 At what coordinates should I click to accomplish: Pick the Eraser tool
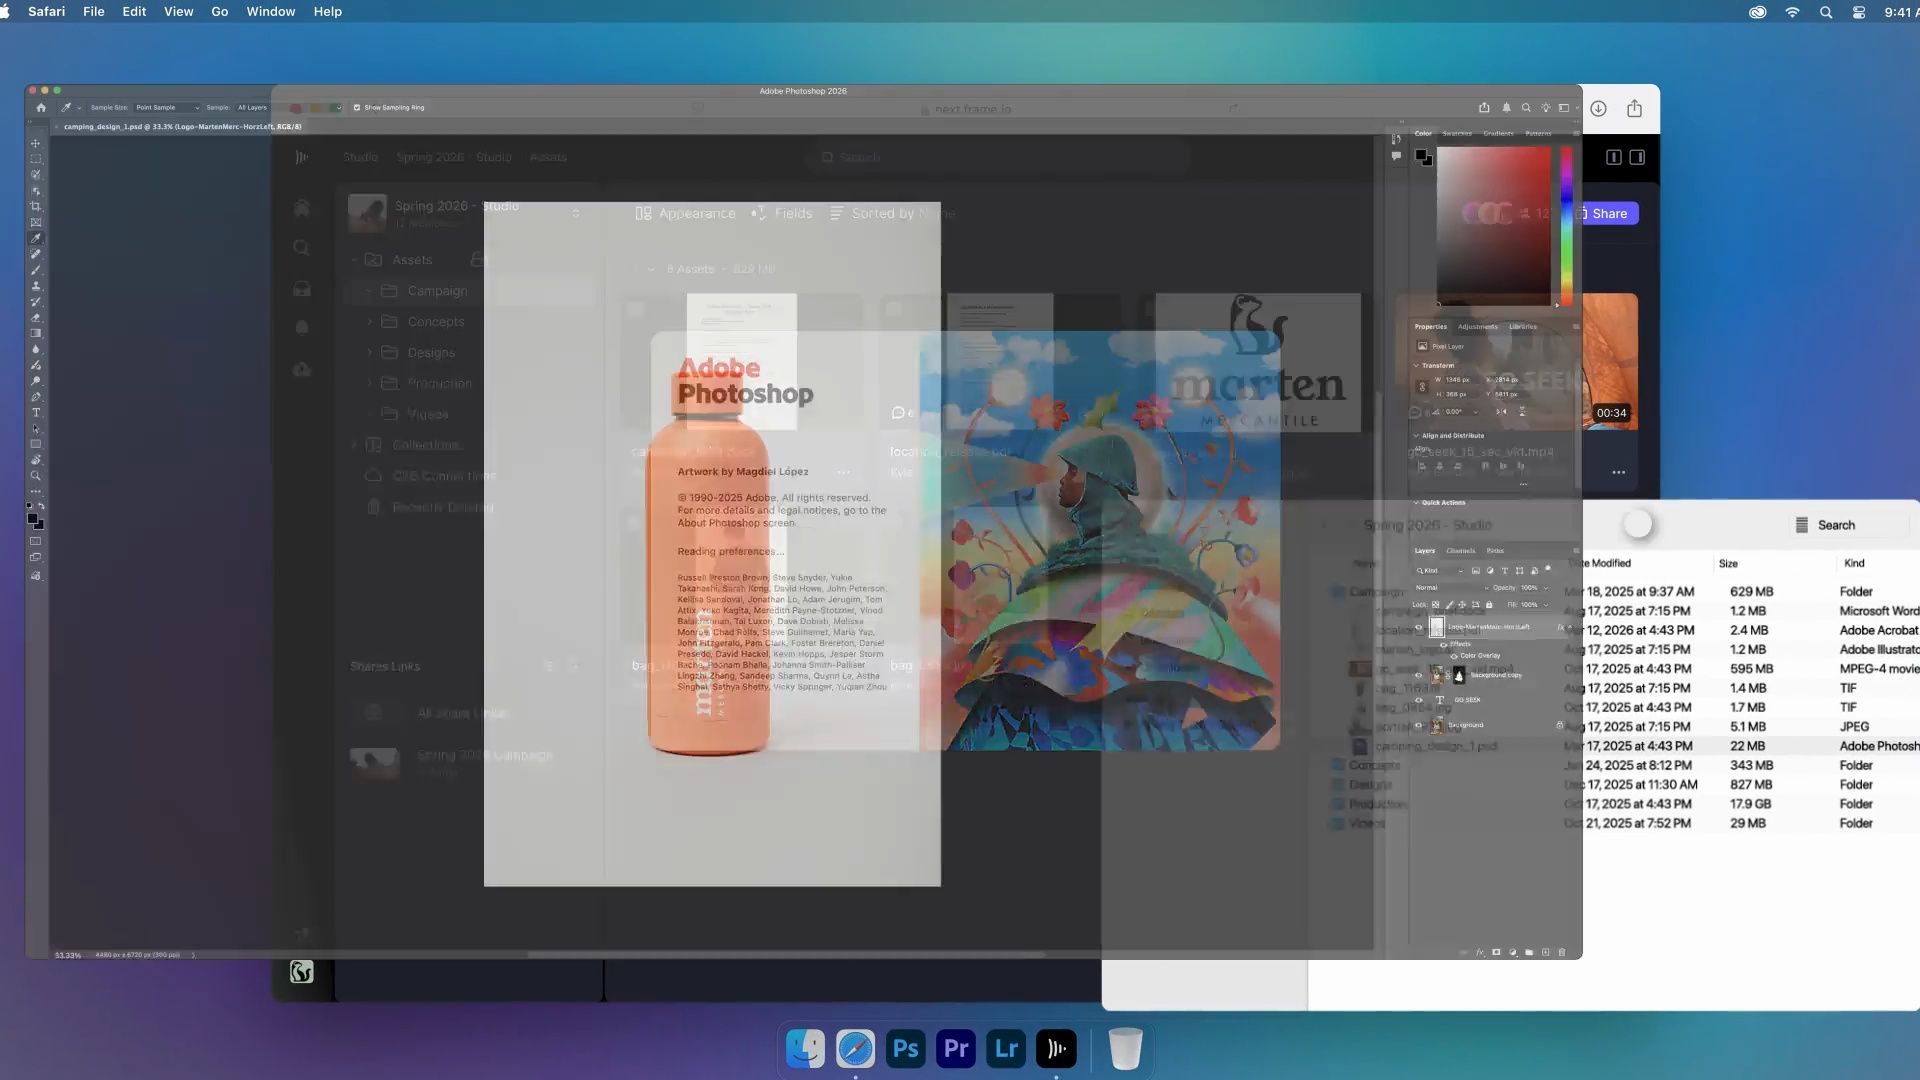[x=36, y=317]
